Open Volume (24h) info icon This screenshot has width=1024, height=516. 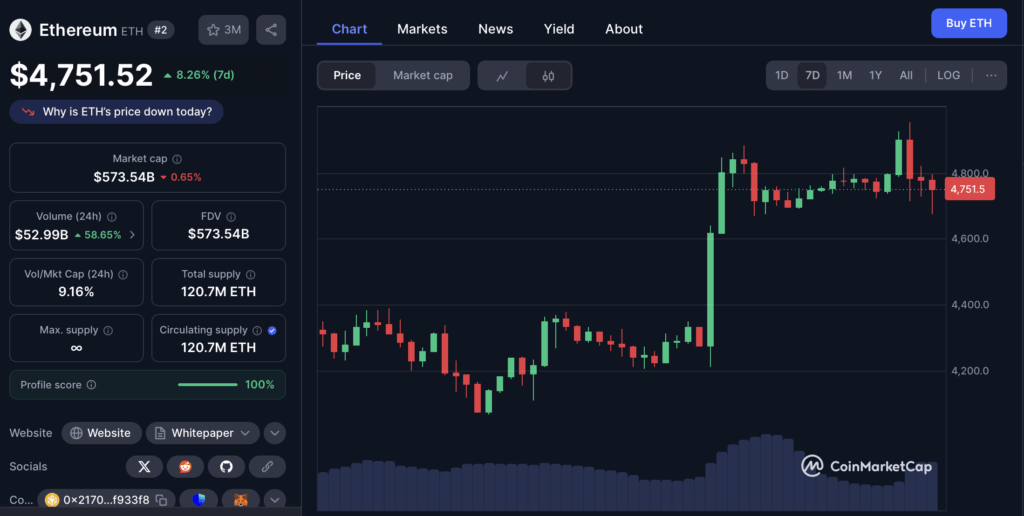[112, 216]
